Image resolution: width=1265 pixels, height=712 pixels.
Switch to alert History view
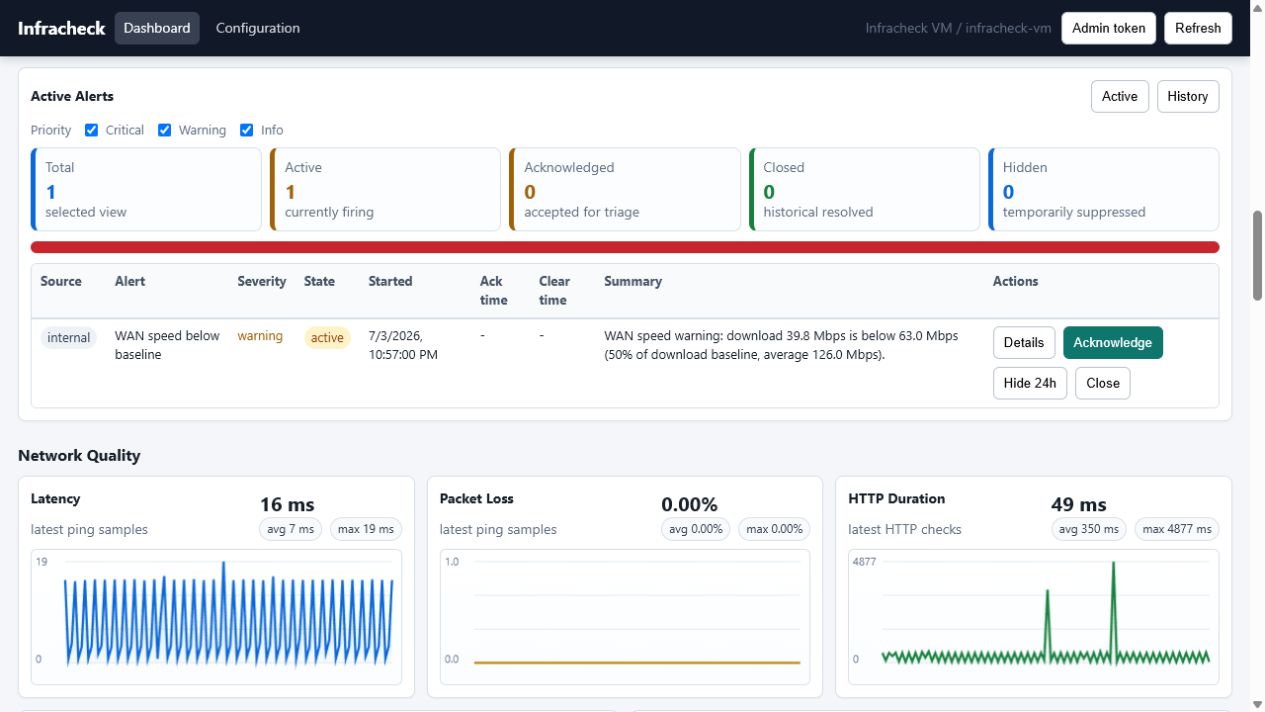tap(1188, 97)
